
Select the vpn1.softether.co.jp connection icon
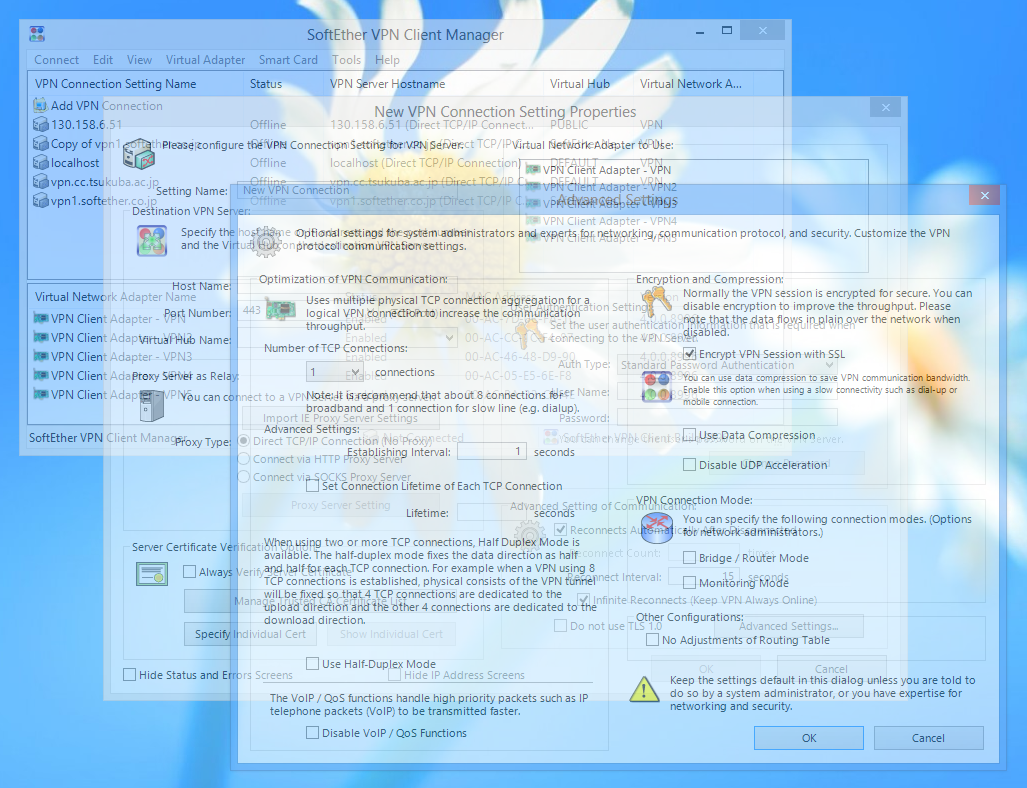(40, 200)
